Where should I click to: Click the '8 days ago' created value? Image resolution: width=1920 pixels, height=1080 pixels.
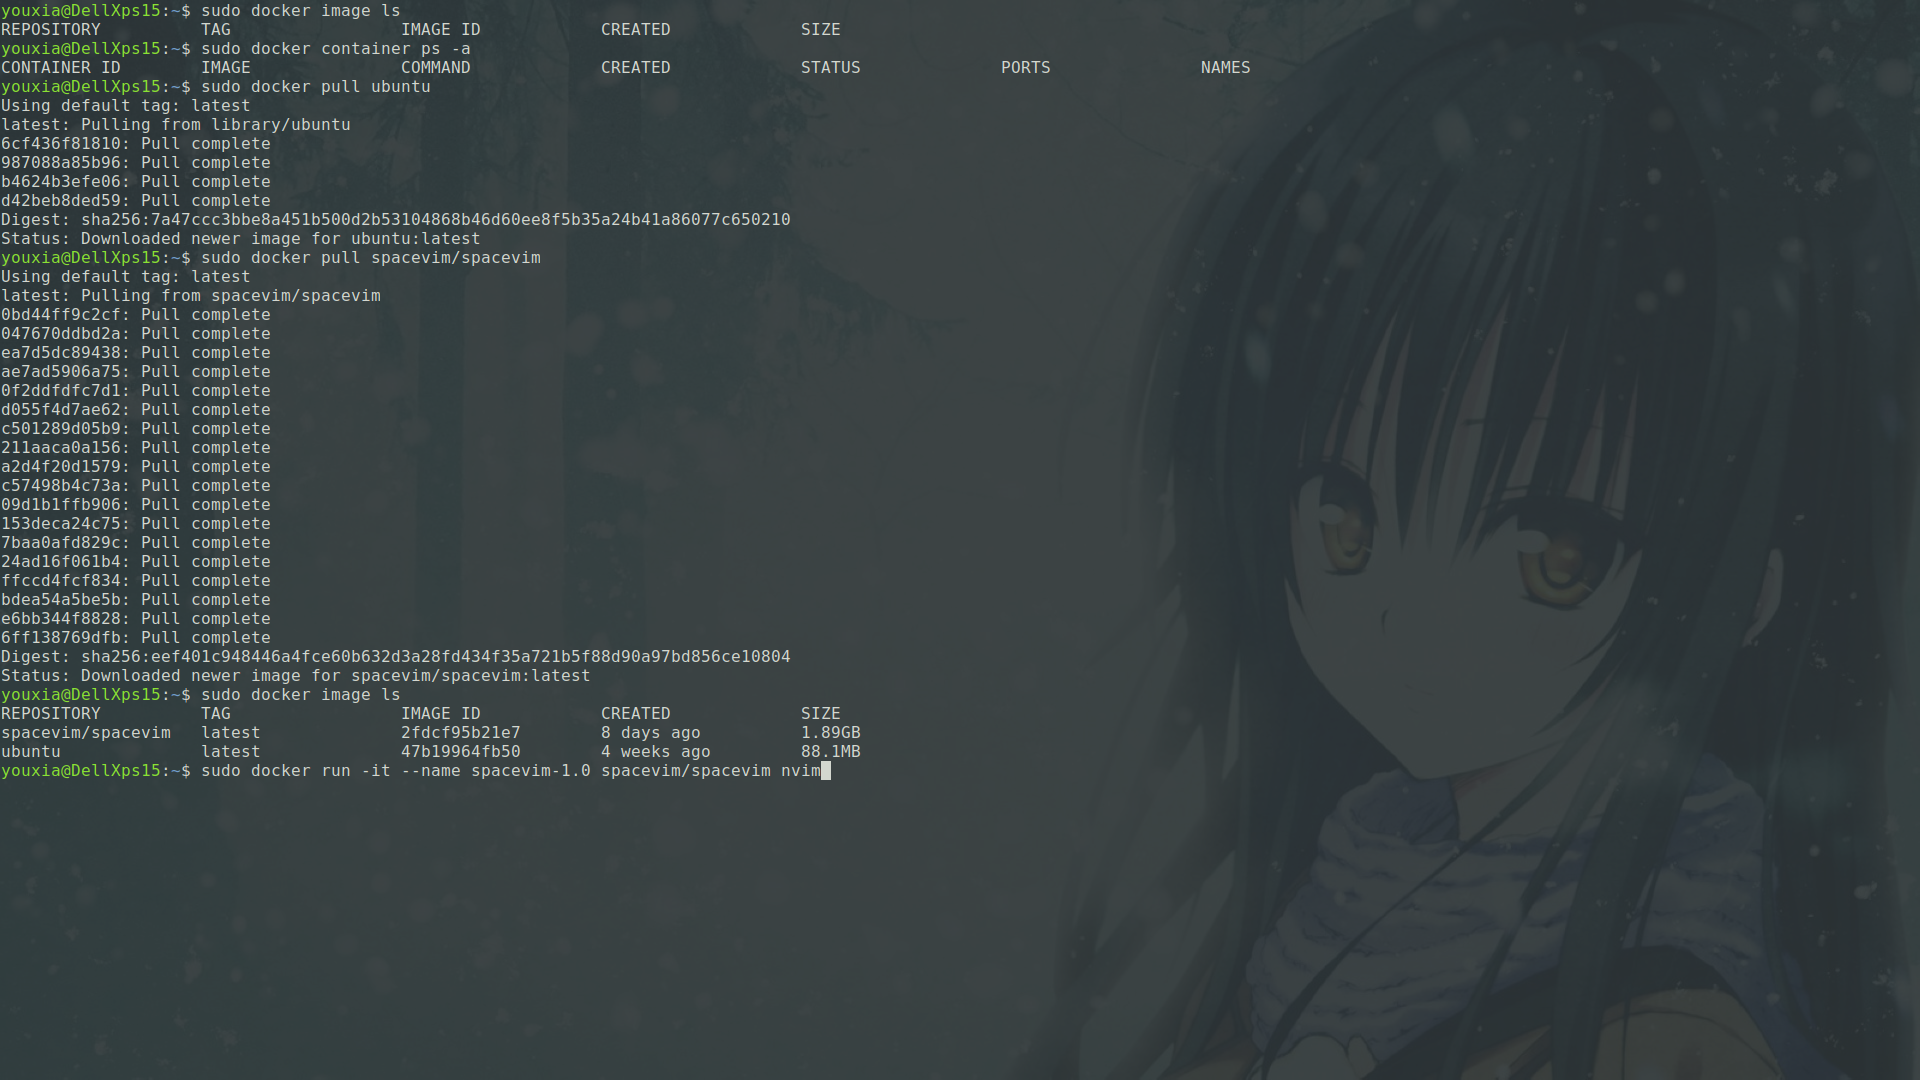click(651, 733)
